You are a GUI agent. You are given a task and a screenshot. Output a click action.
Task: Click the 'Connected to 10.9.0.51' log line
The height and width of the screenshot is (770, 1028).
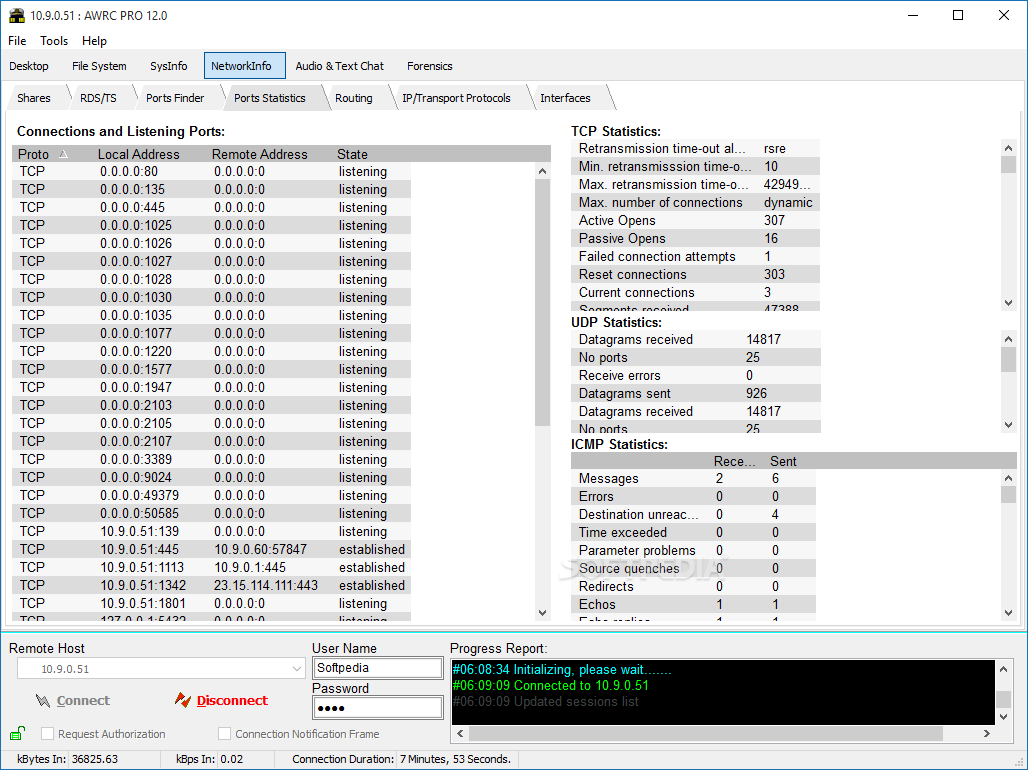click(x=551, y=685)
